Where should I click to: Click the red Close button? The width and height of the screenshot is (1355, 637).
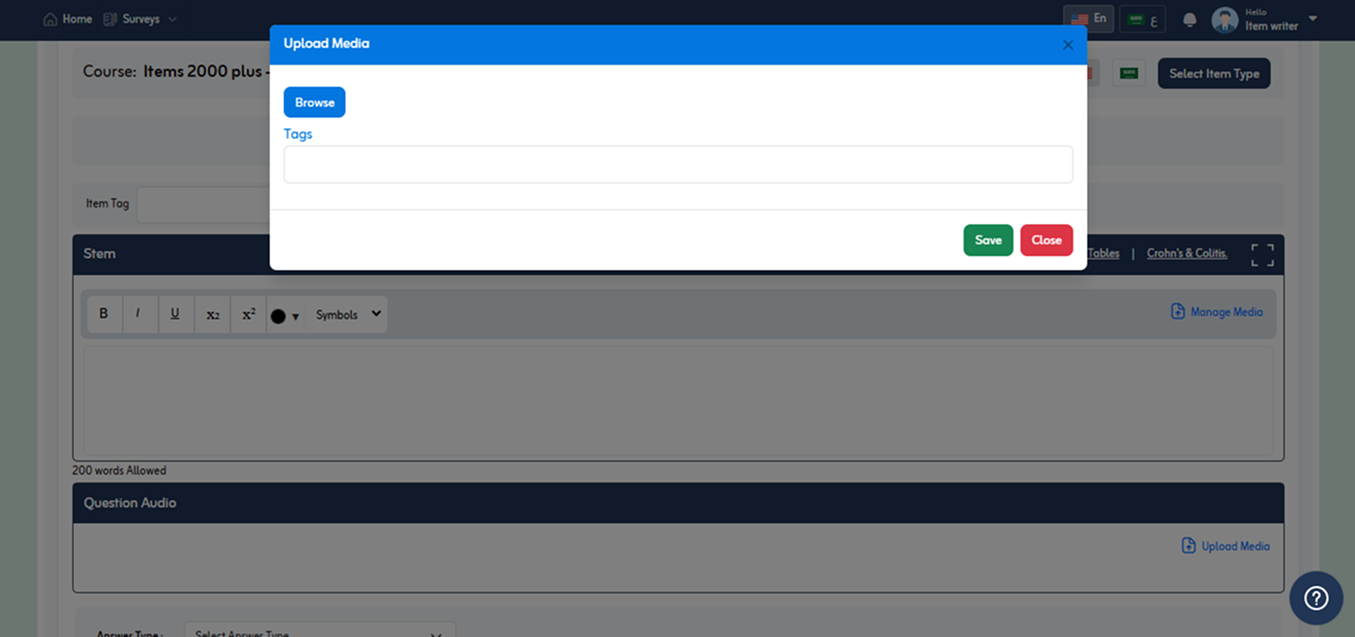(x=1046, y=240)
